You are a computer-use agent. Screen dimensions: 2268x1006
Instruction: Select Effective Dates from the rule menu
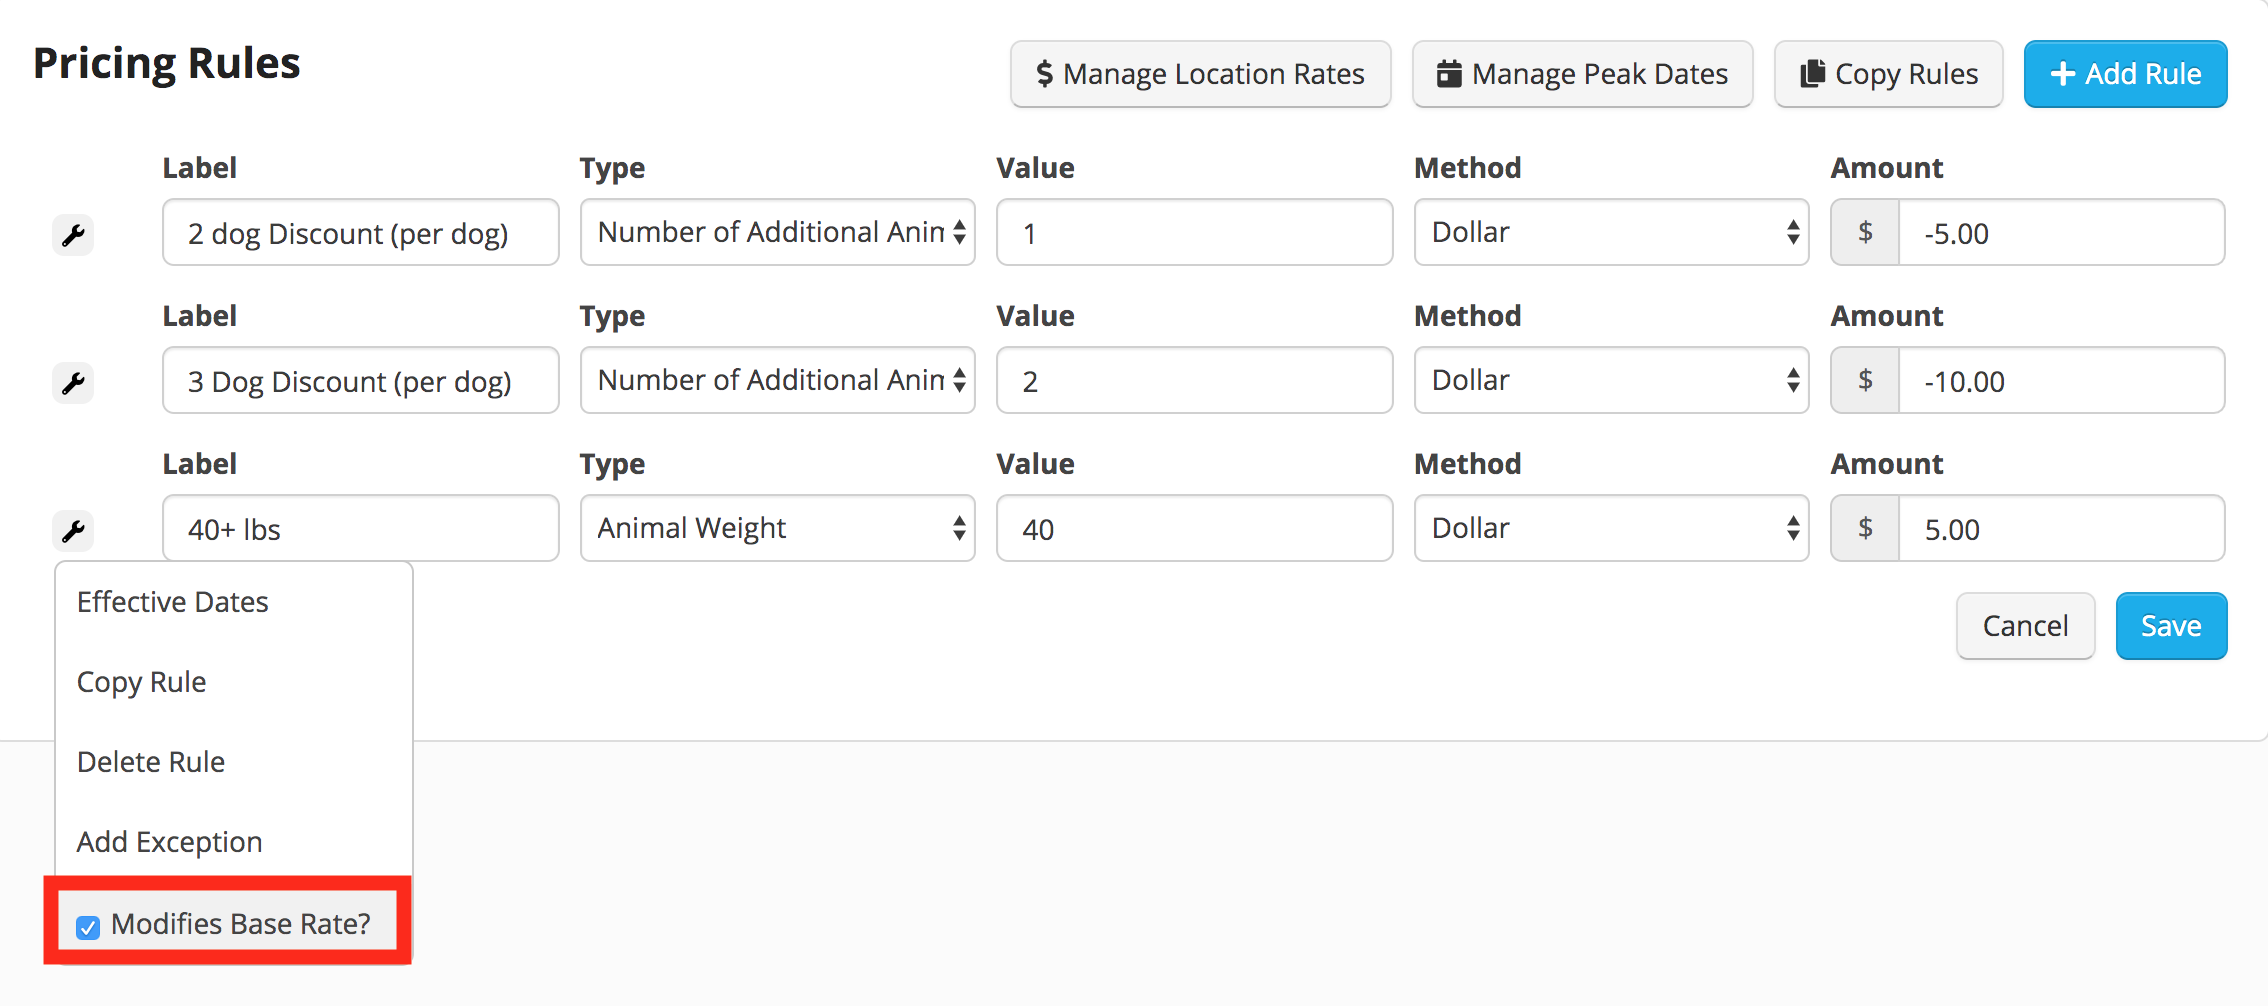172,601
